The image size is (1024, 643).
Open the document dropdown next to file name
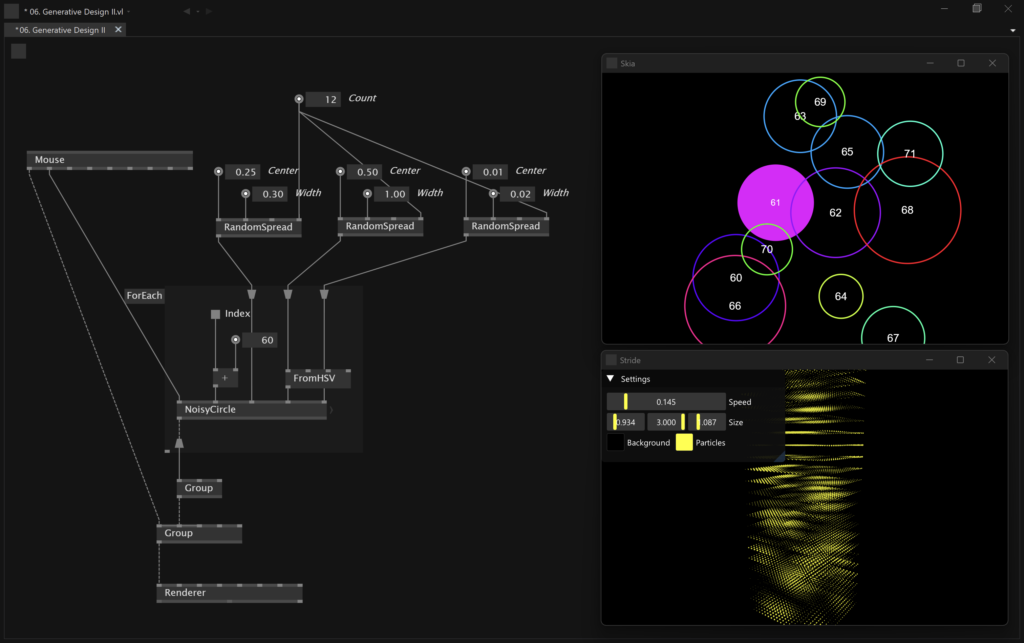tap(129, 11)
